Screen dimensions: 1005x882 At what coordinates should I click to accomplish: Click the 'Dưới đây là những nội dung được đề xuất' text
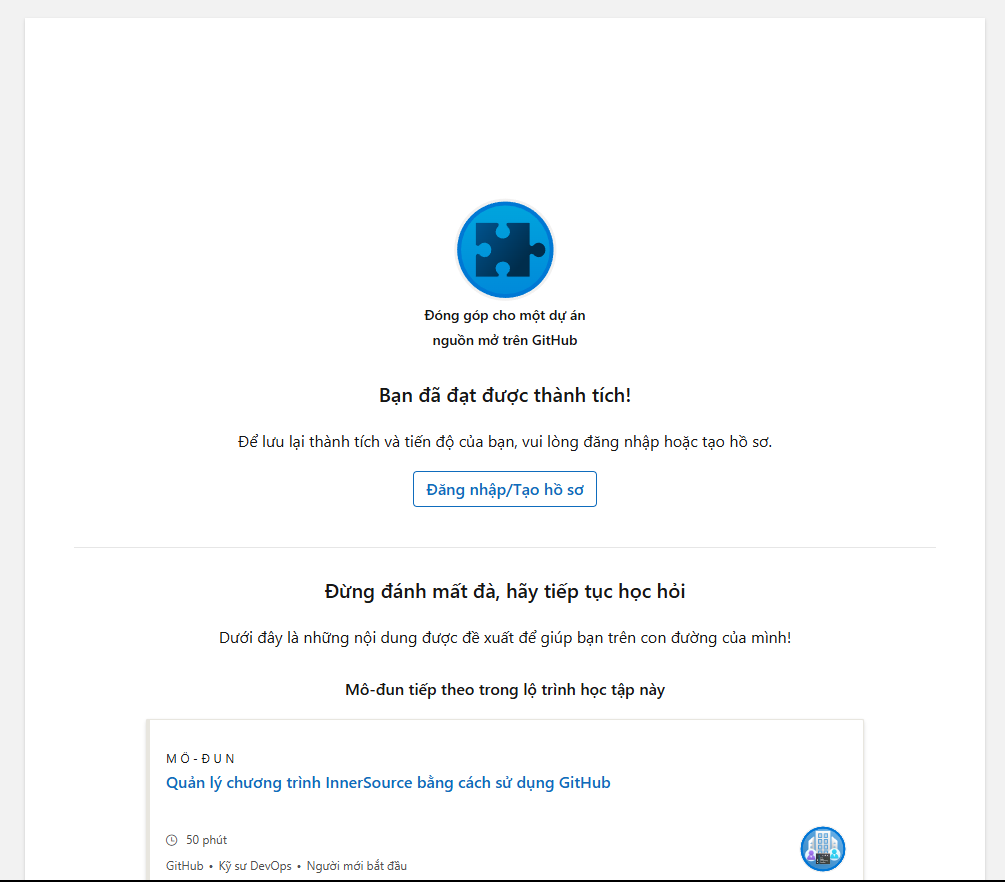pyautogui.click(x=505, y=638)
